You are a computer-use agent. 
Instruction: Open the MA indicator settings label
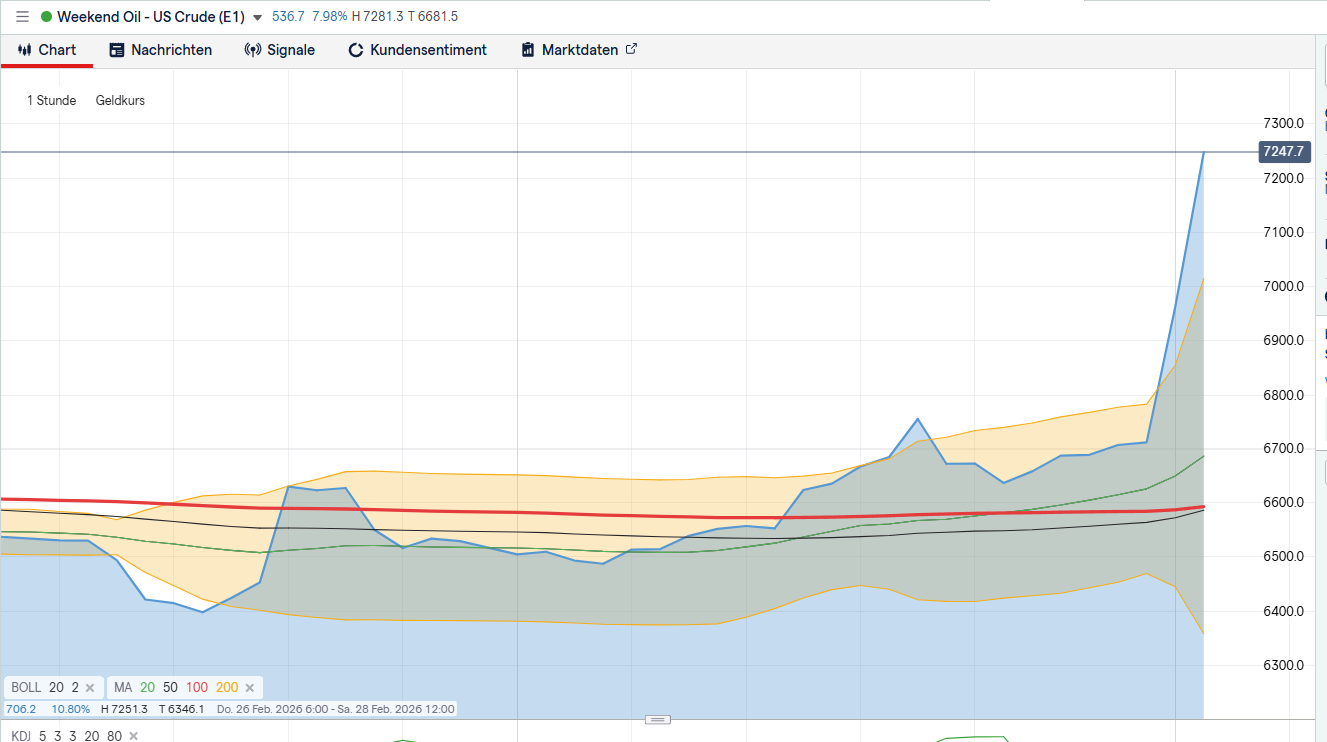coord(123,688)
